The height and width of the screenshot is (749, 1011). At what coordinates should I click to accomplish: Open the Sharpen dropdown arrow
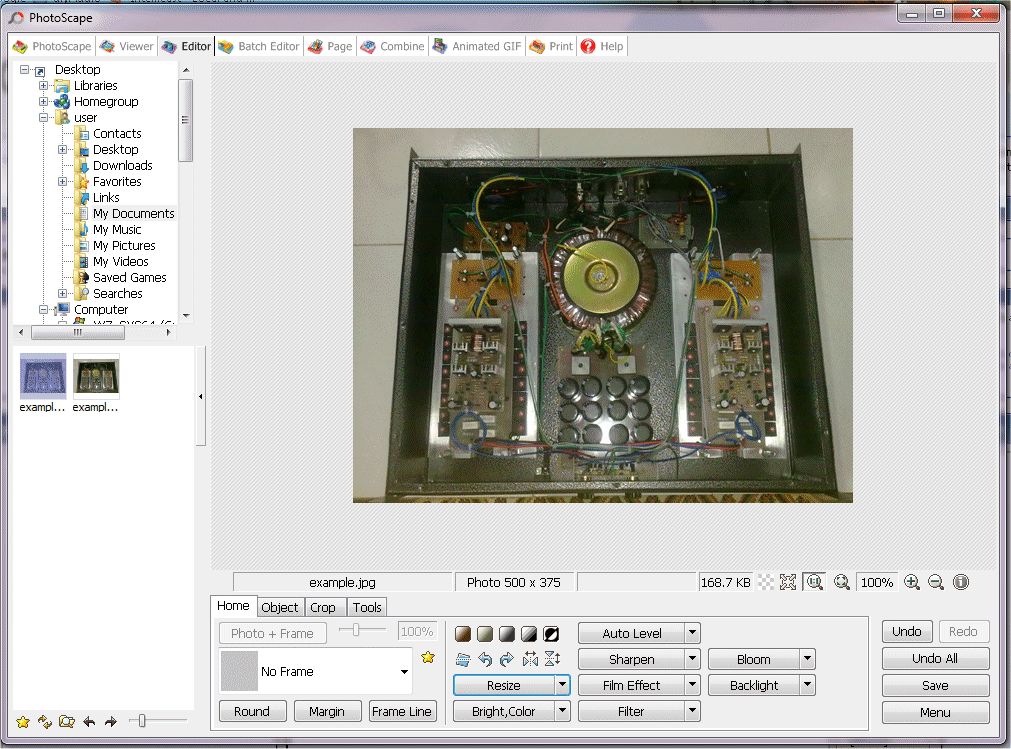pyautogui.click(x=692, y=659)
